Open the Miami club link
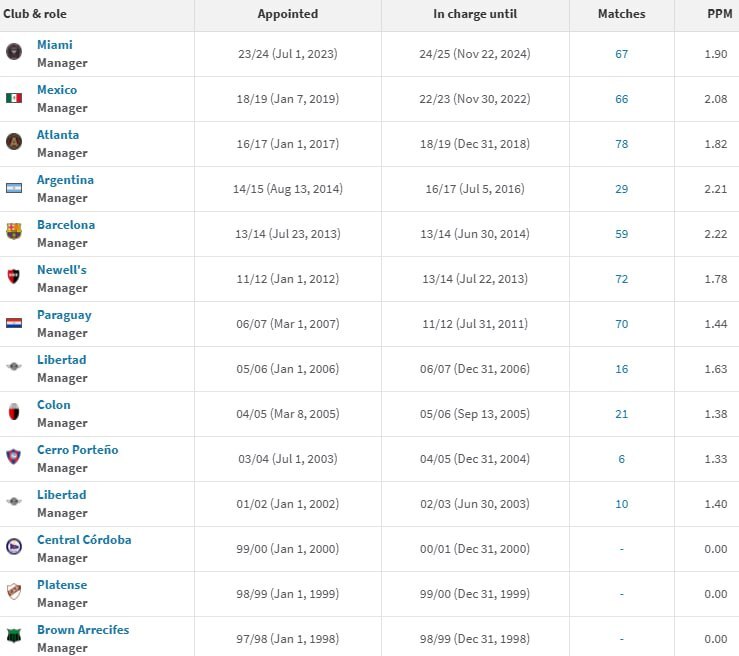The height and width of the screenshot is (656, 739). tap(55, 45)
